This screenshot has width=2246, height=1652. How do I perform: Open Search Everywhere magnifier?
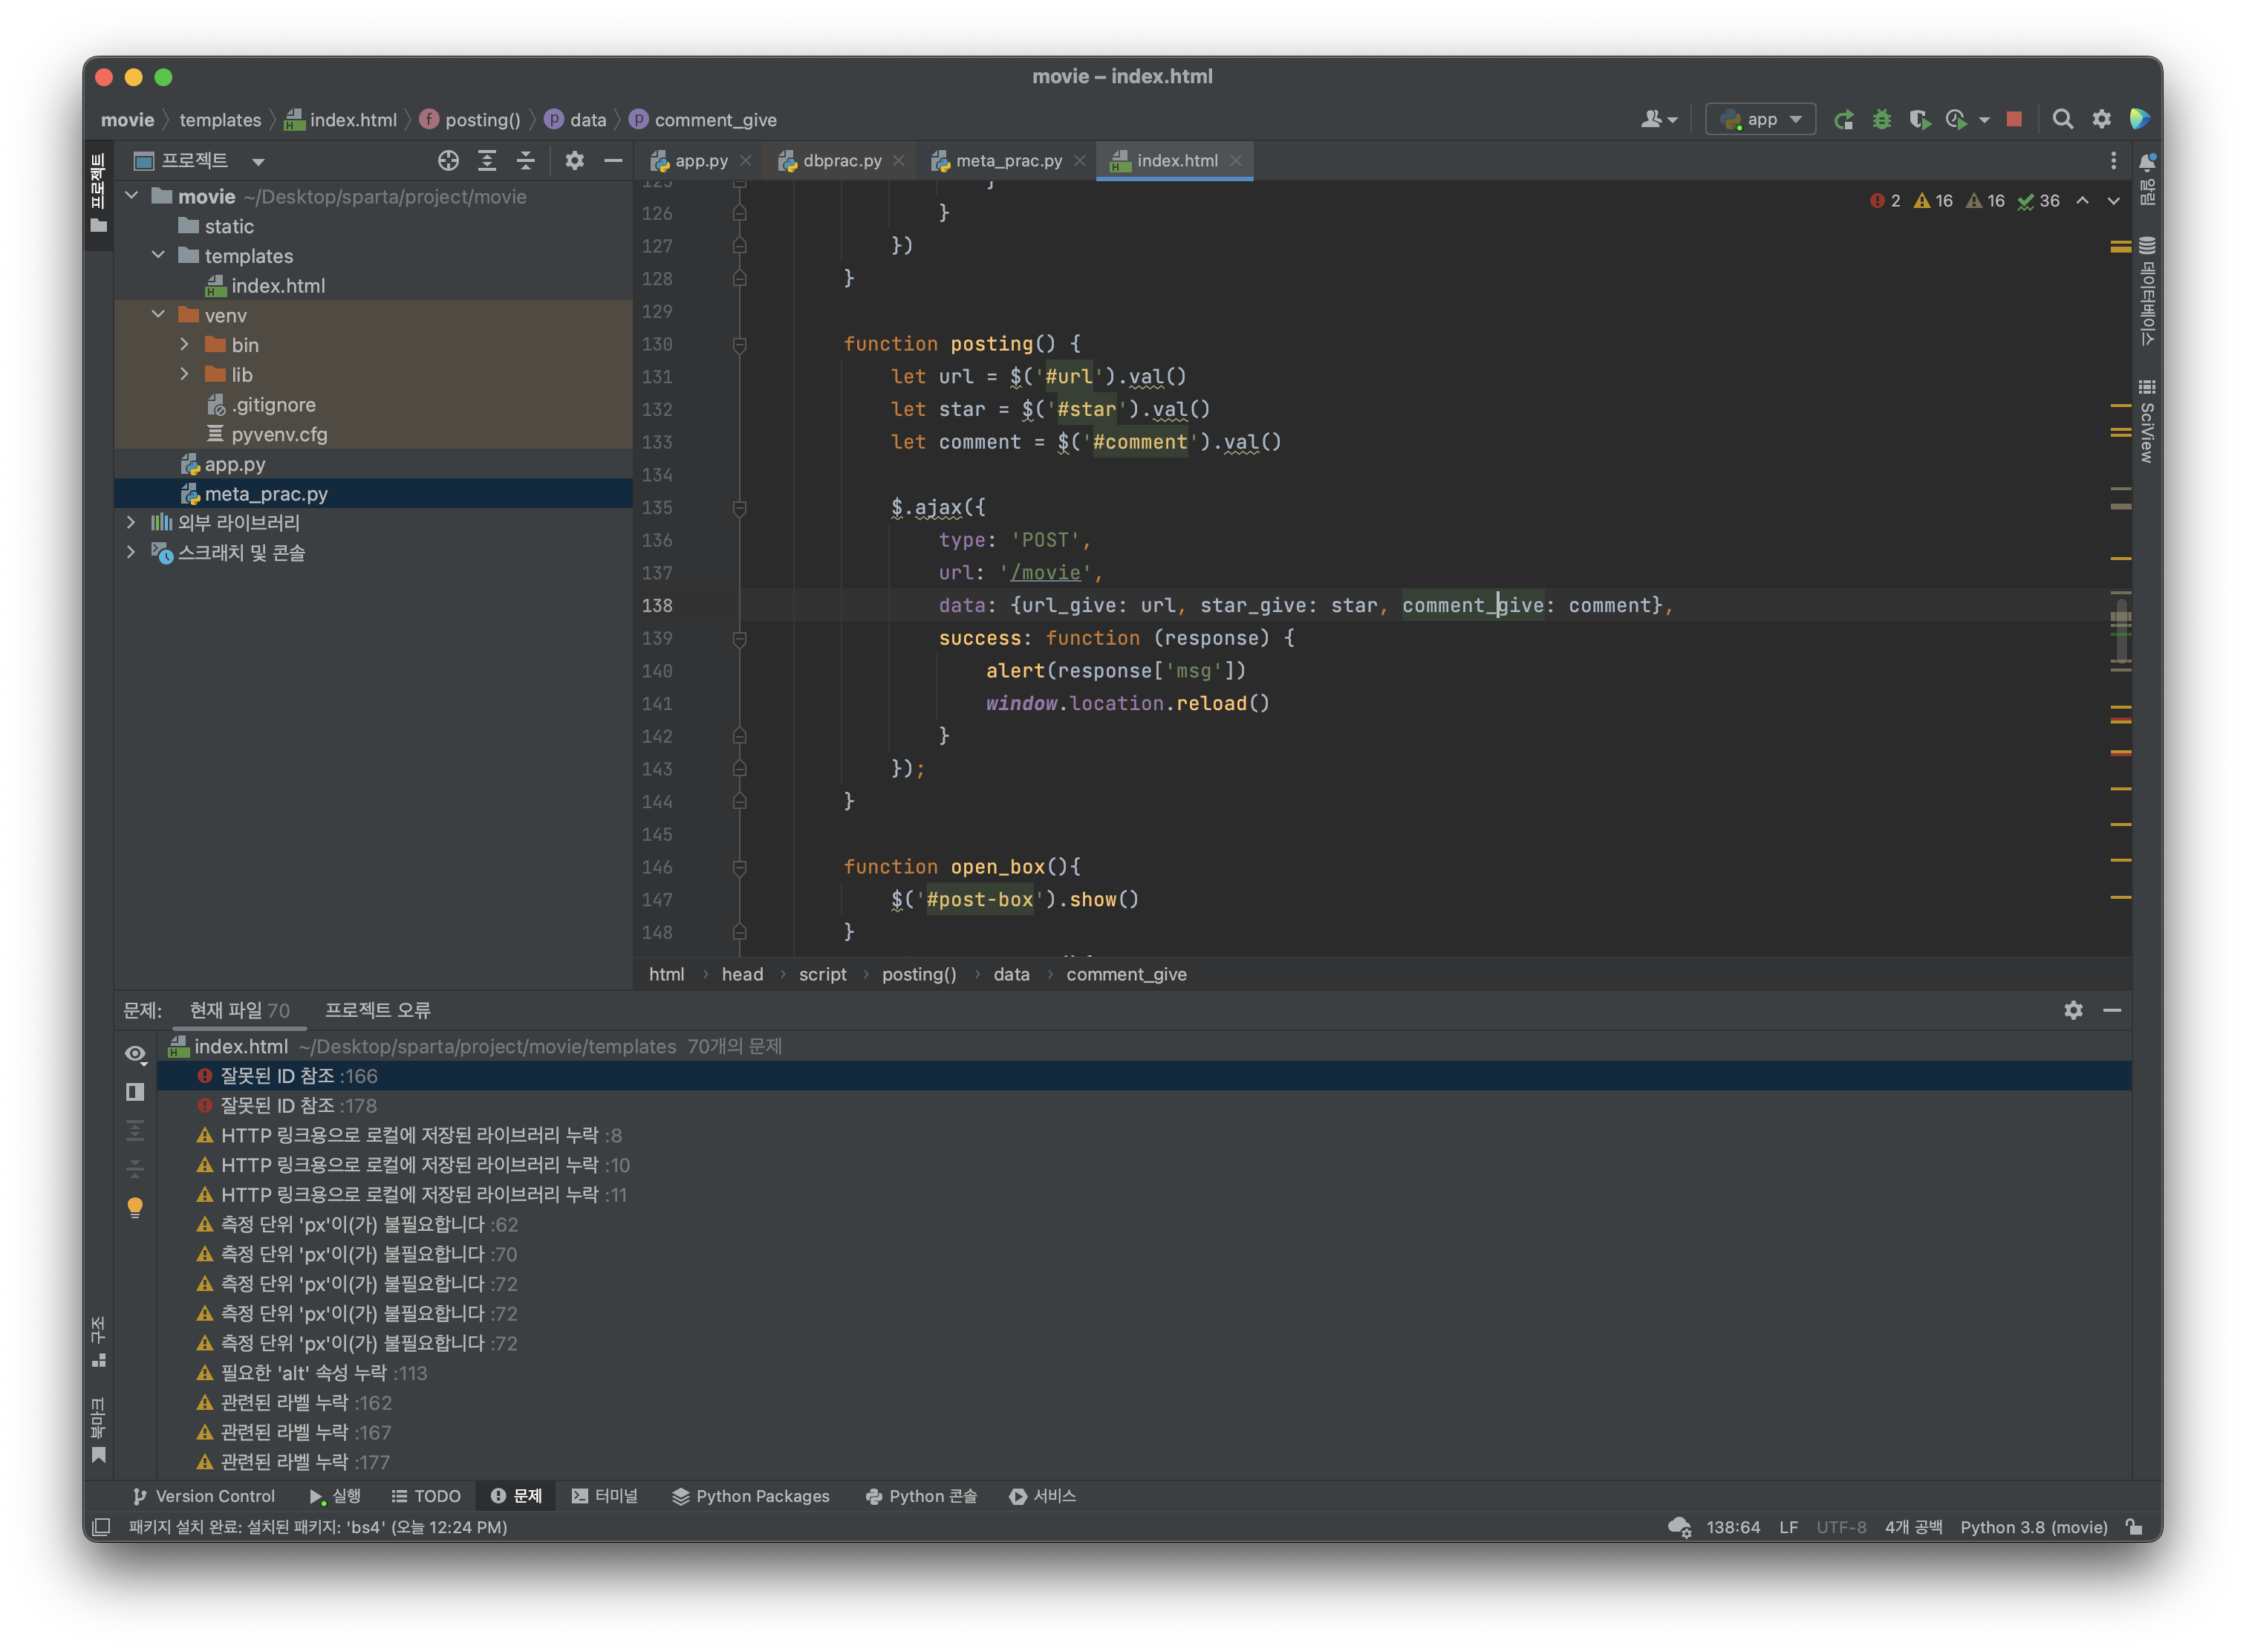tap(2062, 120)
